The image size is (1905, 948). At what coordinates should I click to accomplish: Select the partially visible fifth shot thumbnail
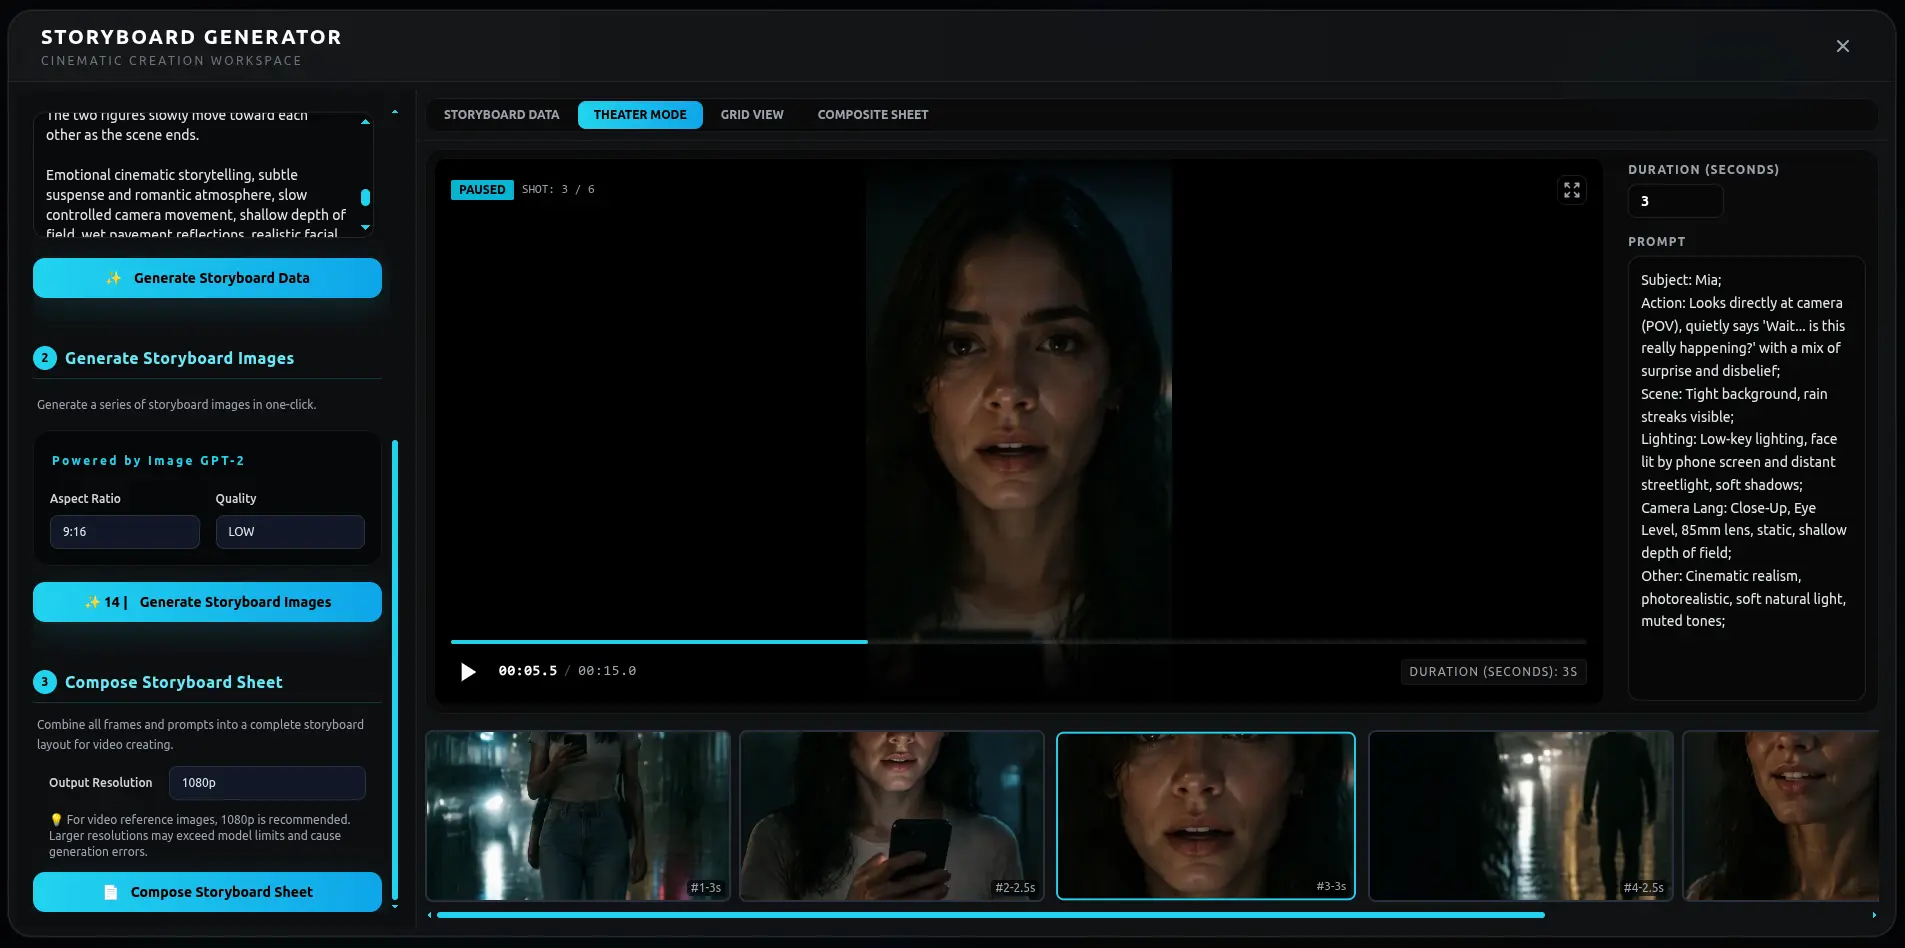1780,816
